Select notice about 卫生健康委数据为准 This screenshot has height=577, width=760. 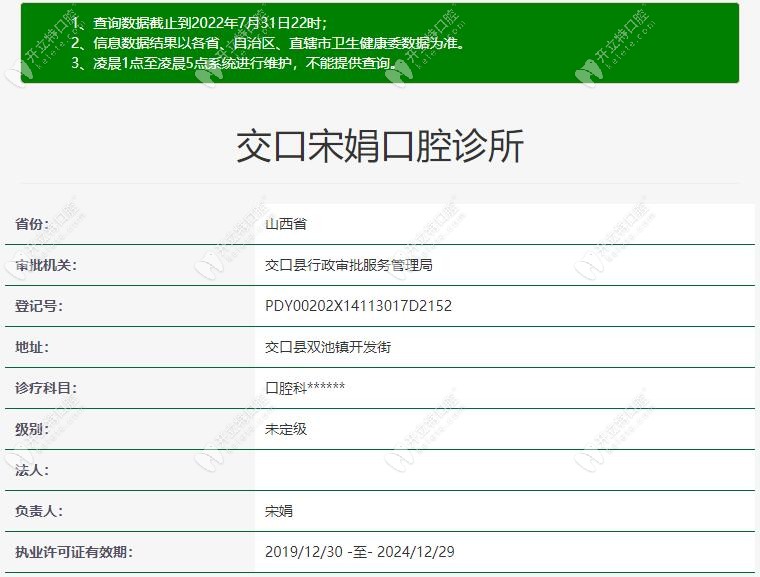269,43
